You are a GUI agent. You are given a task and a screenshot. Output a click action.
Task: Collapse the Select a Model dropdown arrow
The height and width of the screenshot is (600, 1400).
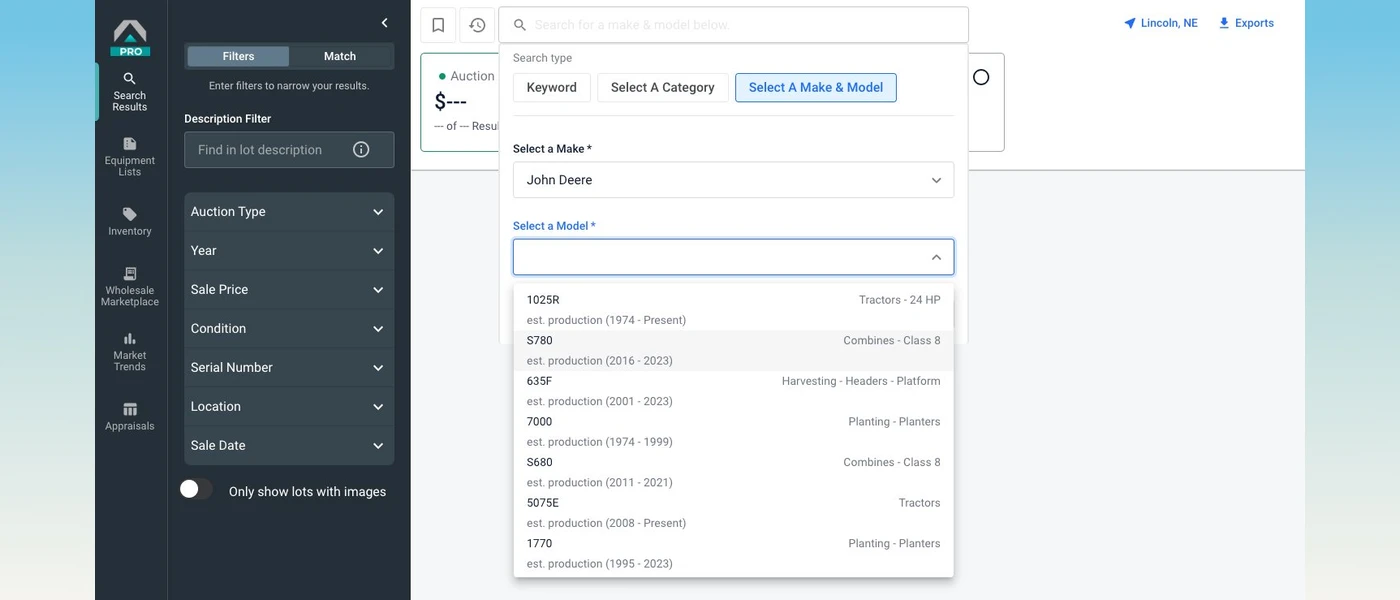click(x=936, y=257)
